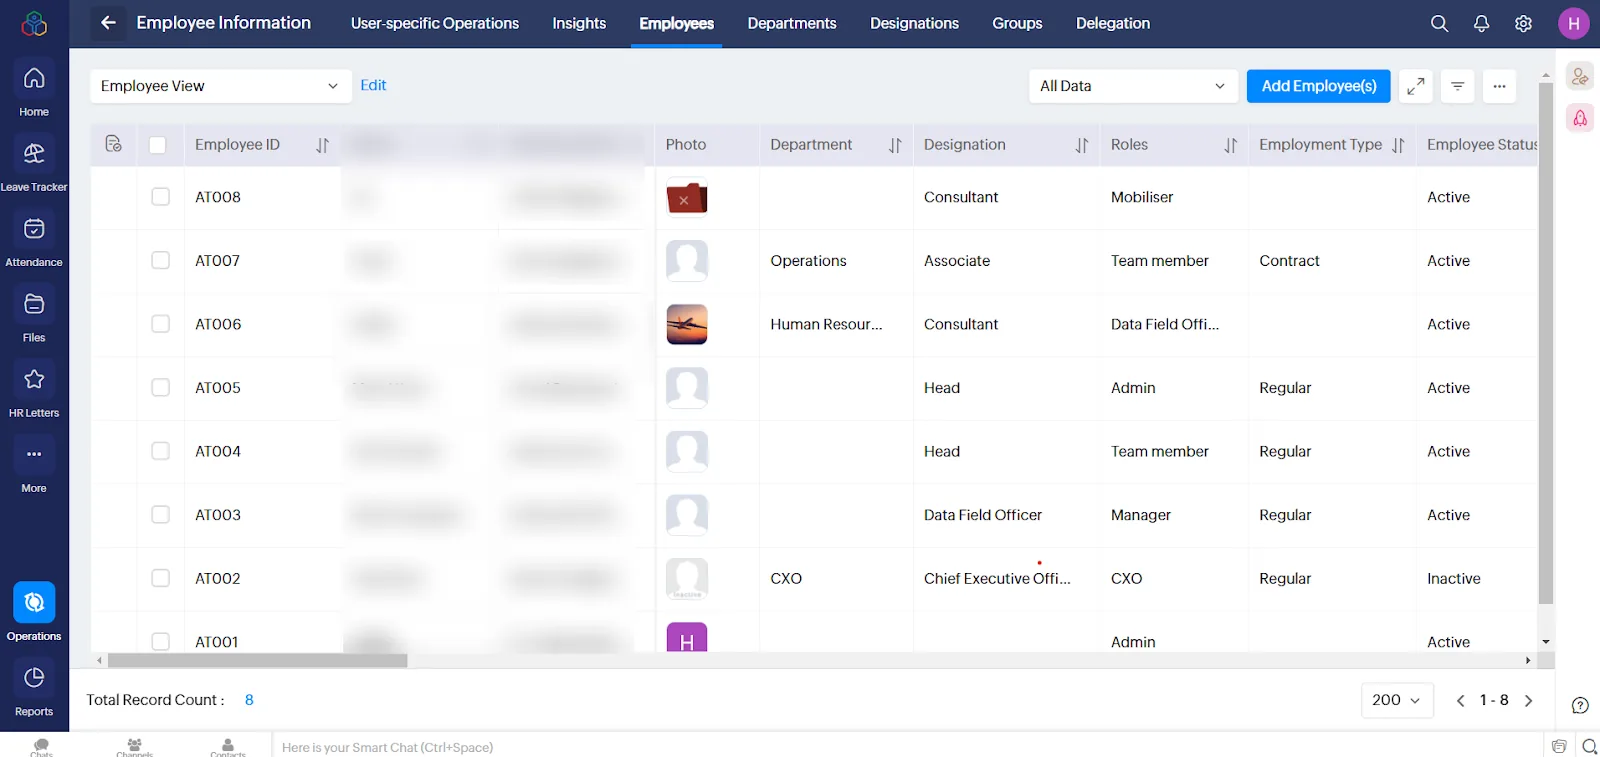Tick the select-all checkbox in header
1600x757 pixels.
pos(157,145)
